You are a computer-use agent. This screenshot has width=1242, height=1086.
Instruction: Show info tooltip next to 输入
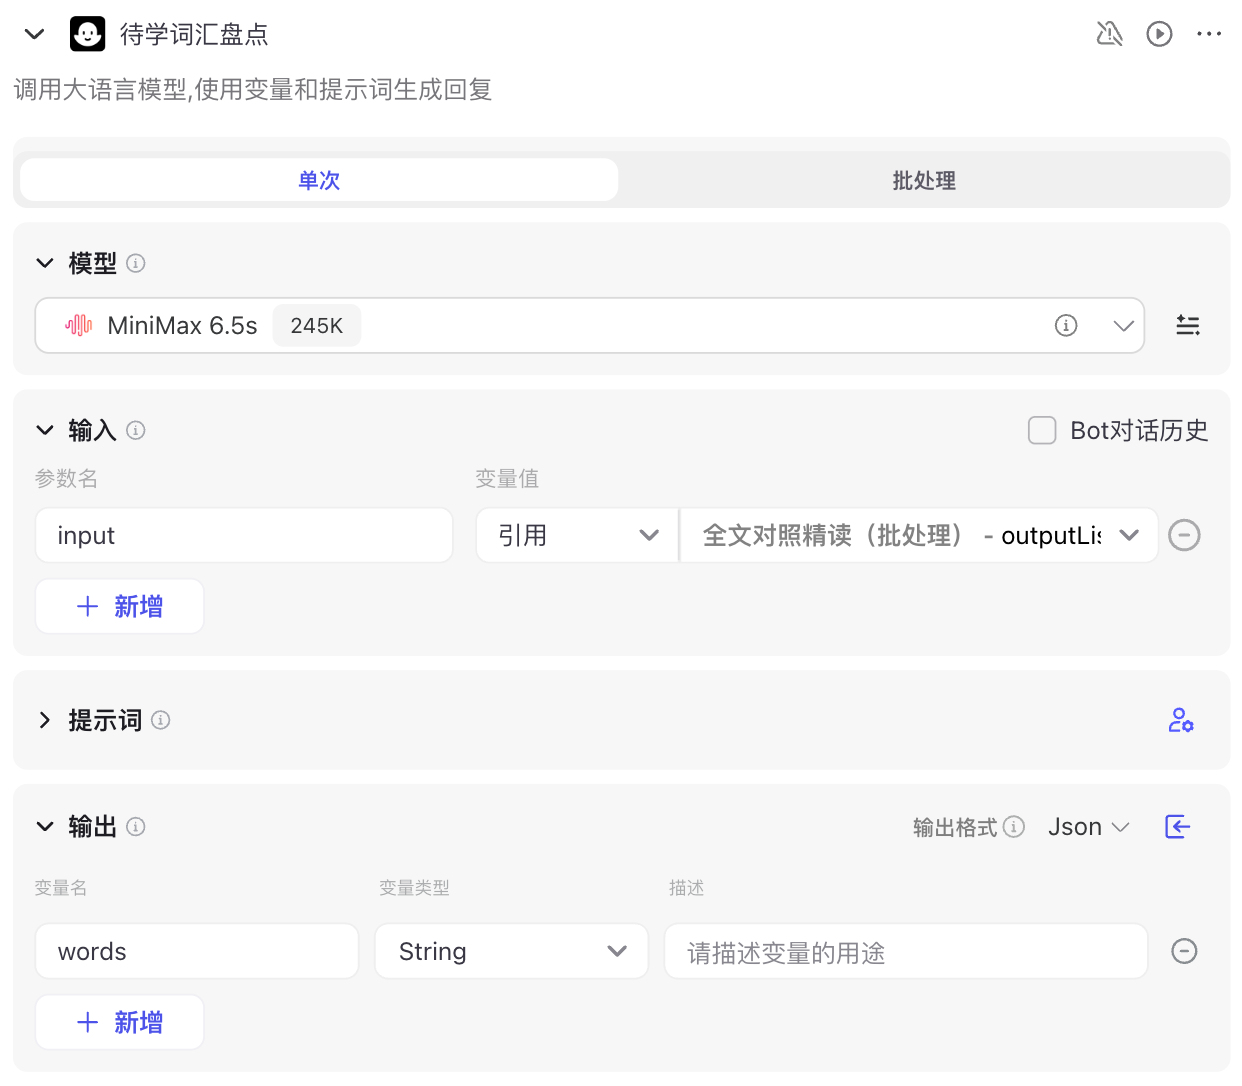pos(136,430)
